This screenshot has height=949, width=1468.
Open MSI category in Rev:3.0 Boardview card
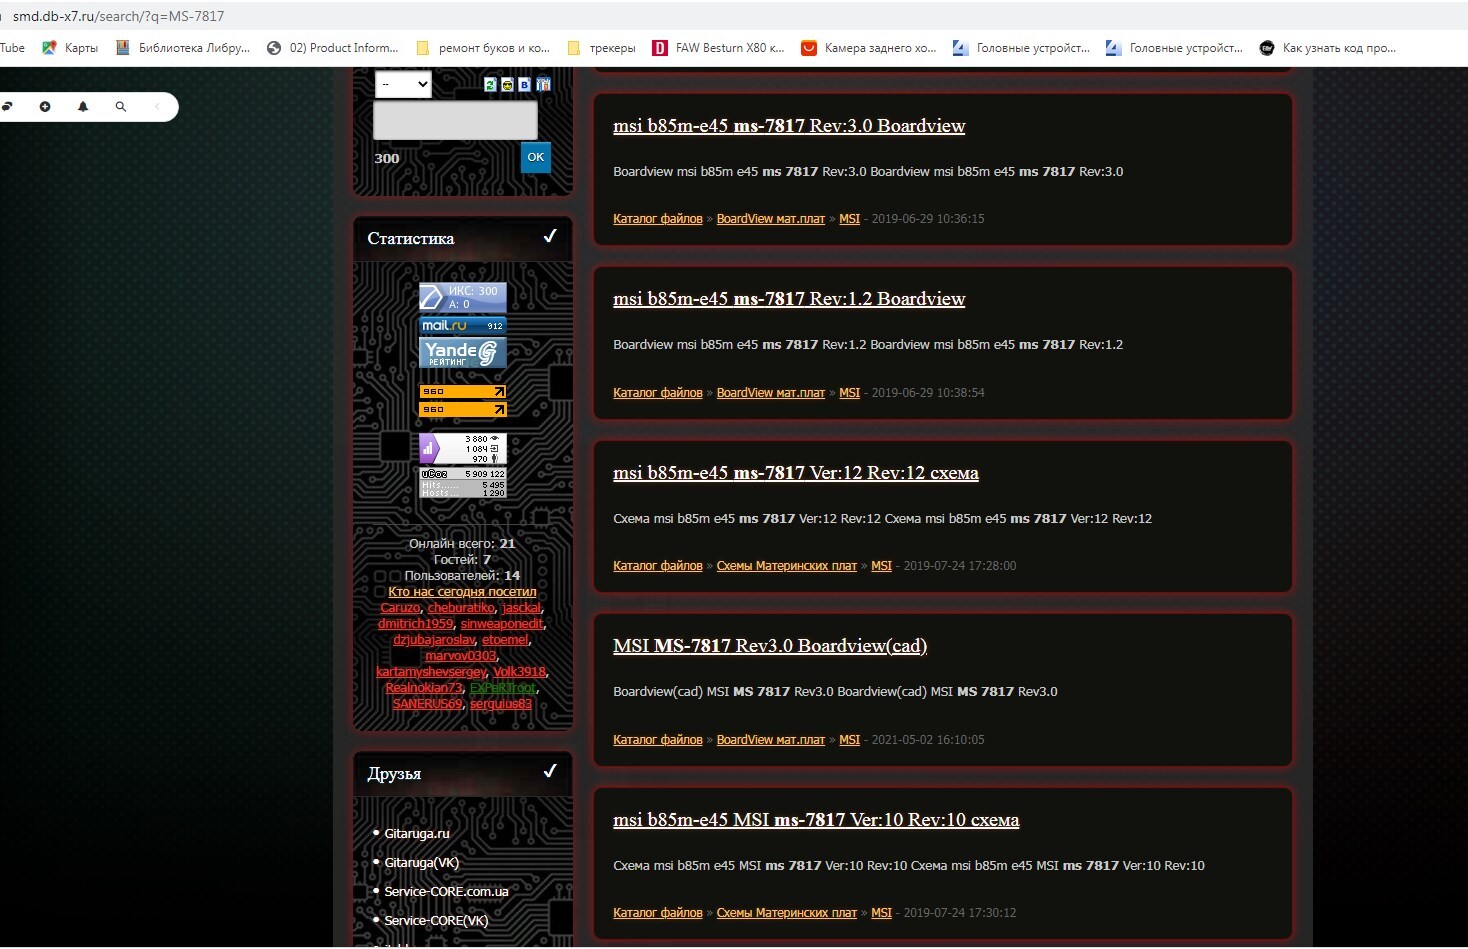[849, 219]
